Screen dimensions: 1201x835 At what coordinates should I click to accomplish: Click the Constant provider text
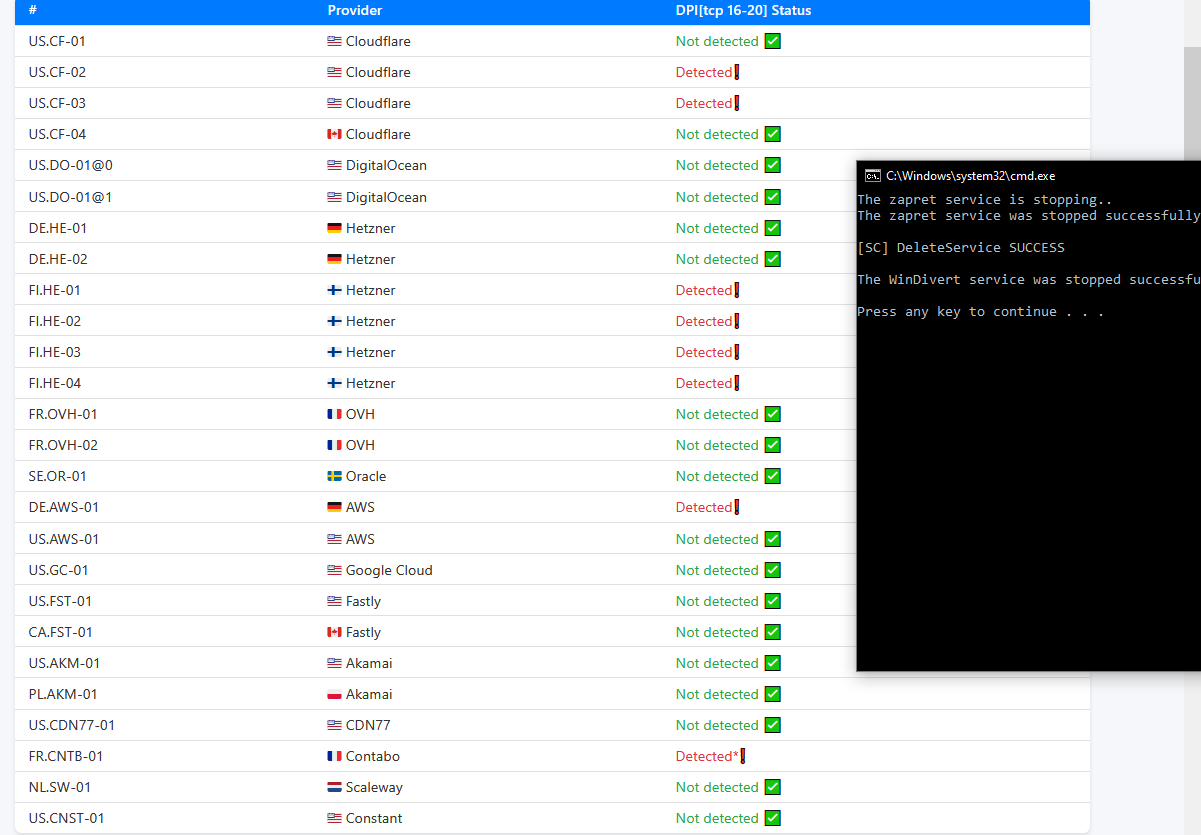(374, 818)
